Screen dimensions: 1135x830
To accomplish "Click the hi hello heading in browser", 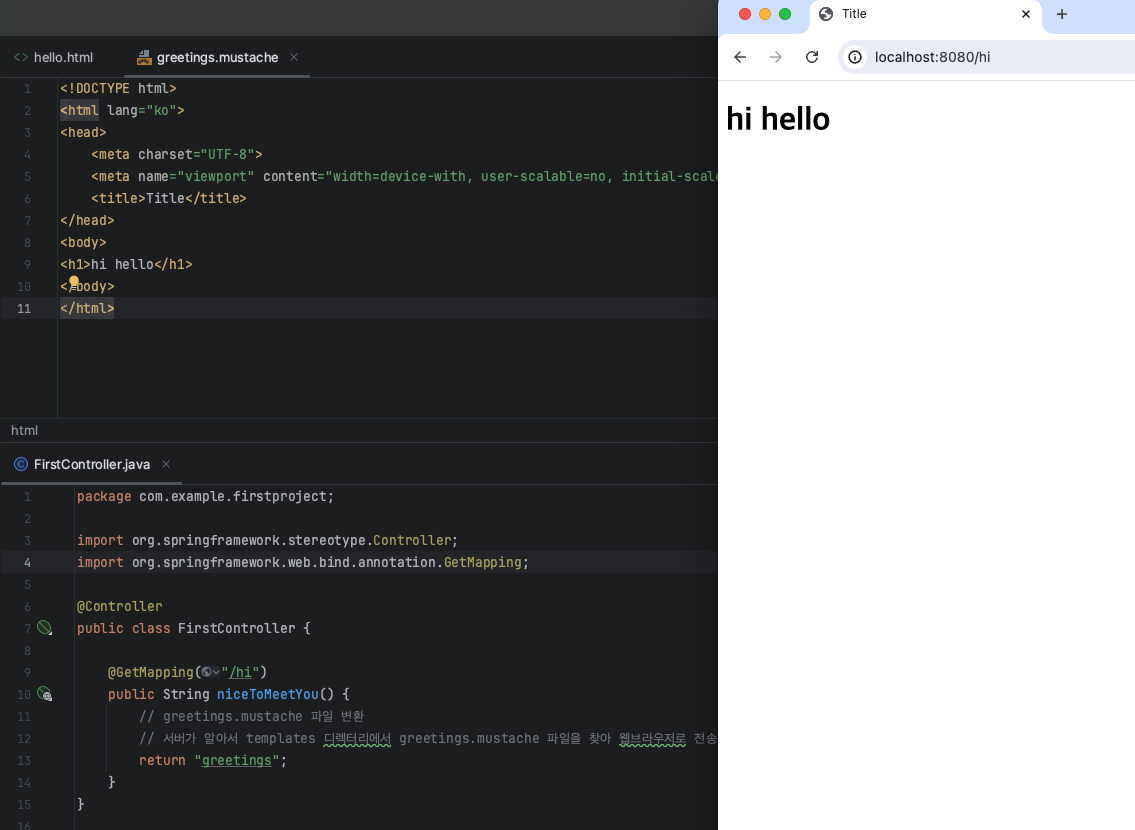I will [778, 119].
